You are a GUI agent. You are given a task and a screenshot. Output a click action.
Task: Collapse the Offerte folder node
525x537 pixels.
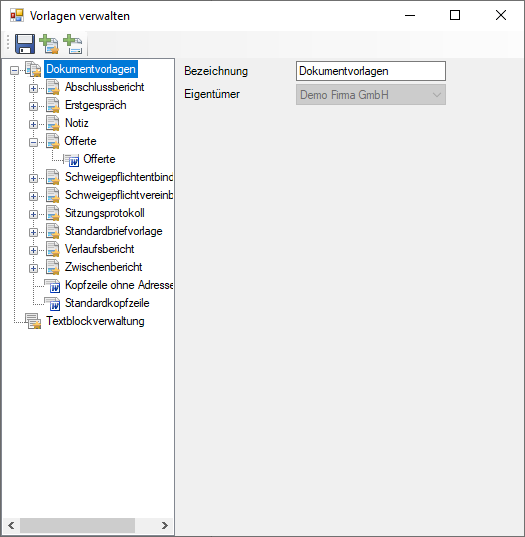tap(33, 142)
